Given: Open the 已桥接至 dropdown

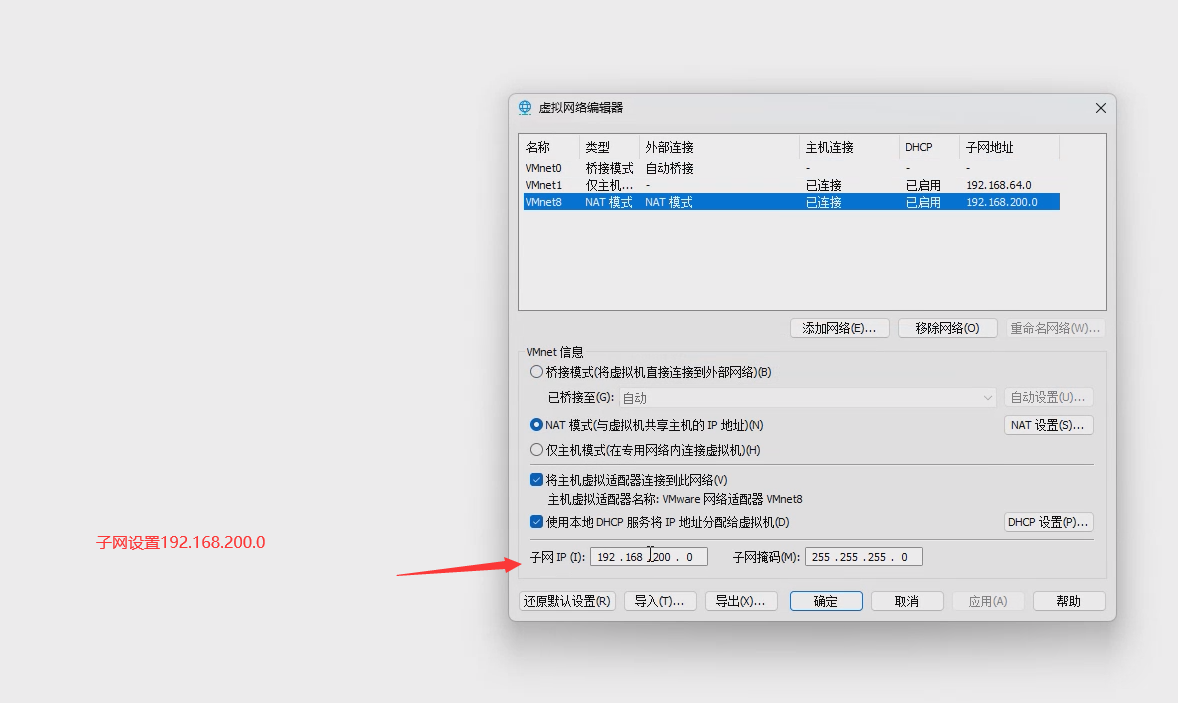Looking at the screenshot, I should coord(807,398).
